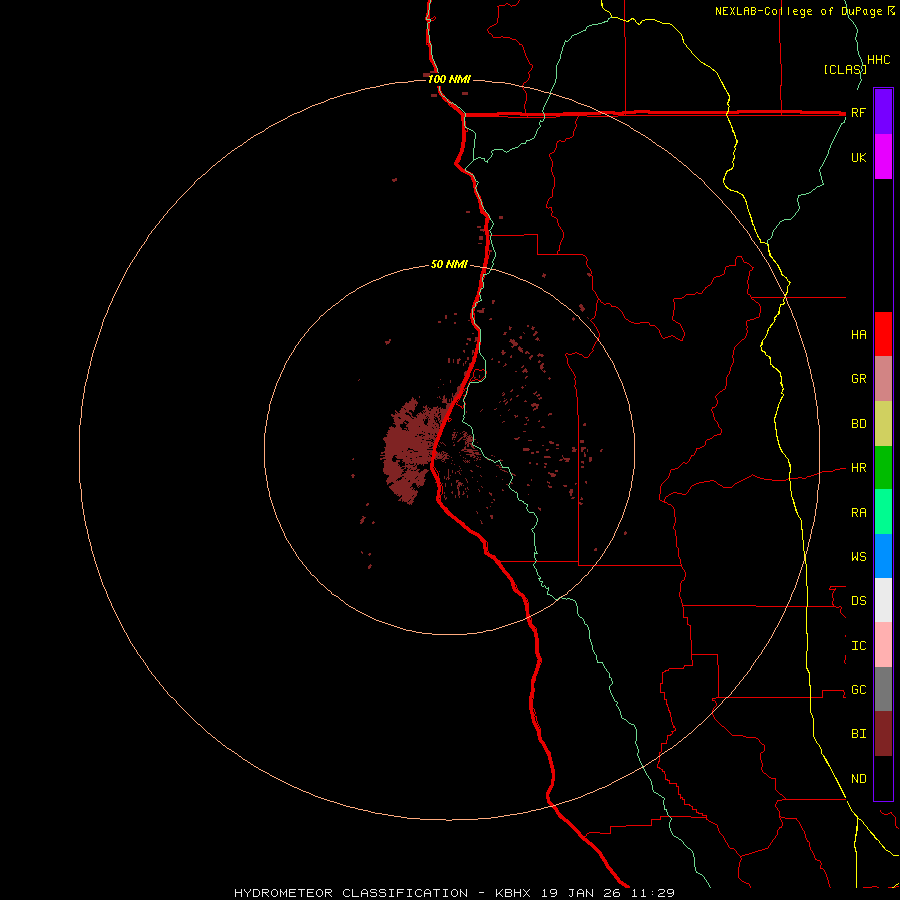This screenshot has width=900, height=900.
Task: Click the 50 NMI range ring label
Action: coord(449,264)
